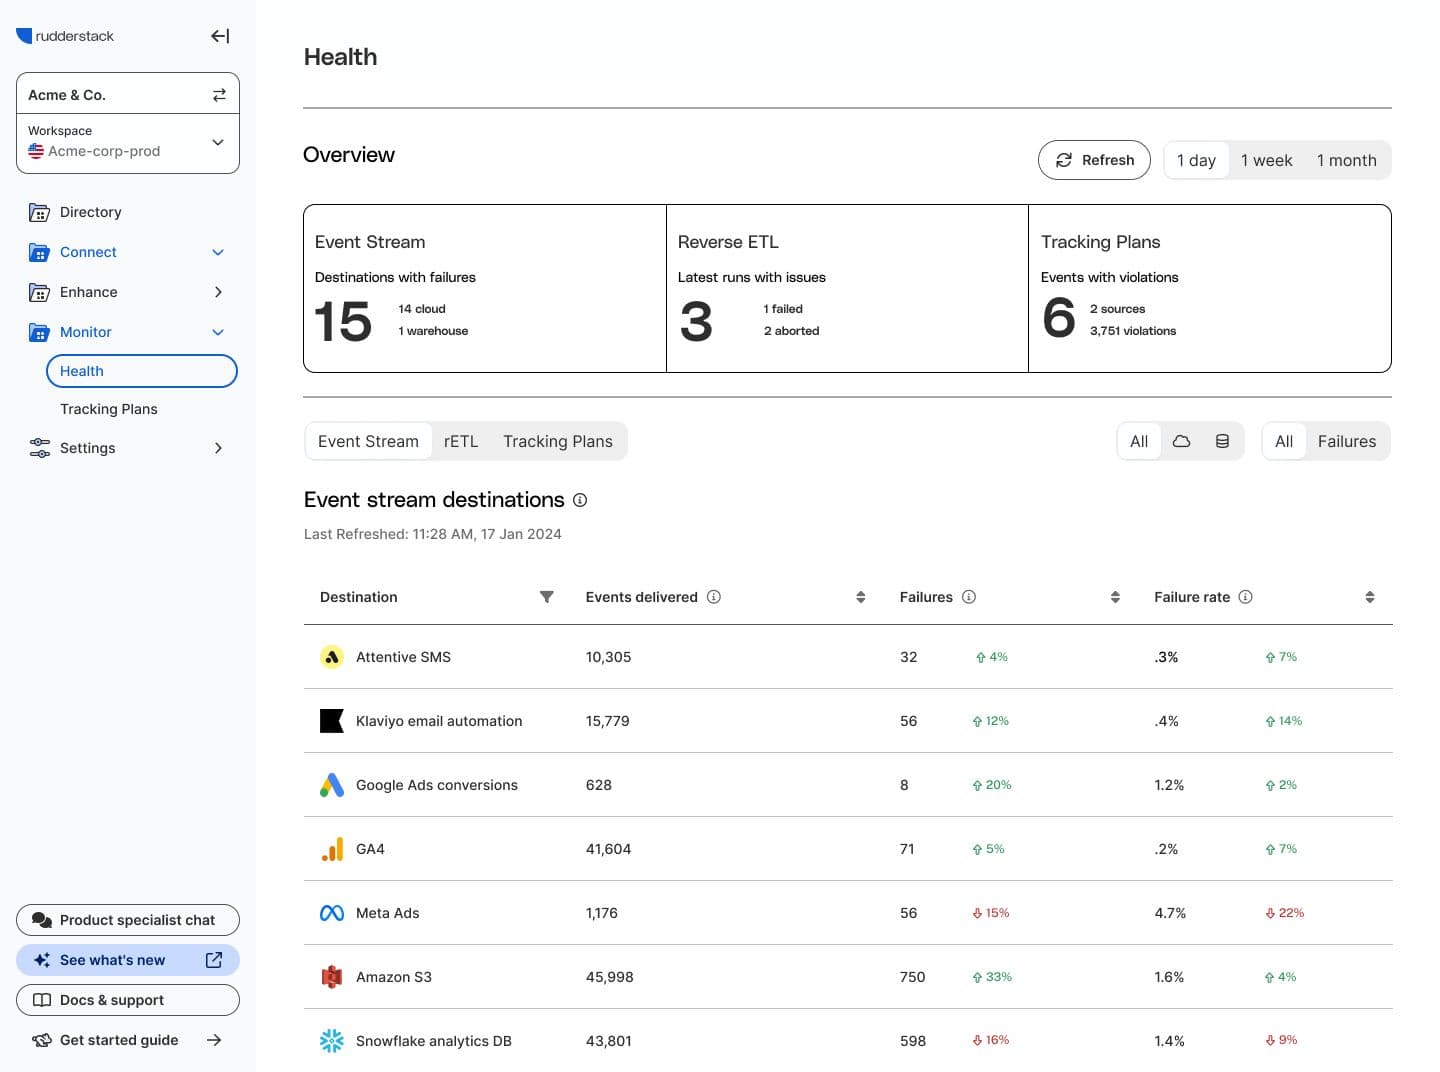Collapse the sidebar with the arrow icon

click(x=220, y=36)
